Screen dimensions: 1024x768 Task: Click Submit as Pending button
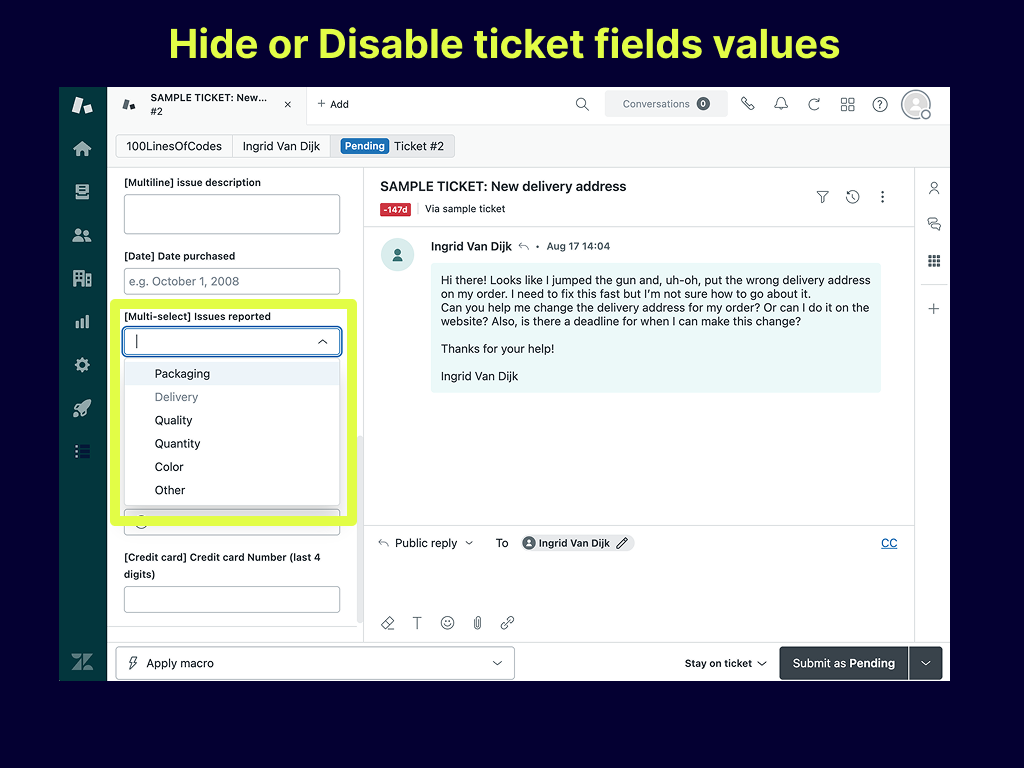843,663
